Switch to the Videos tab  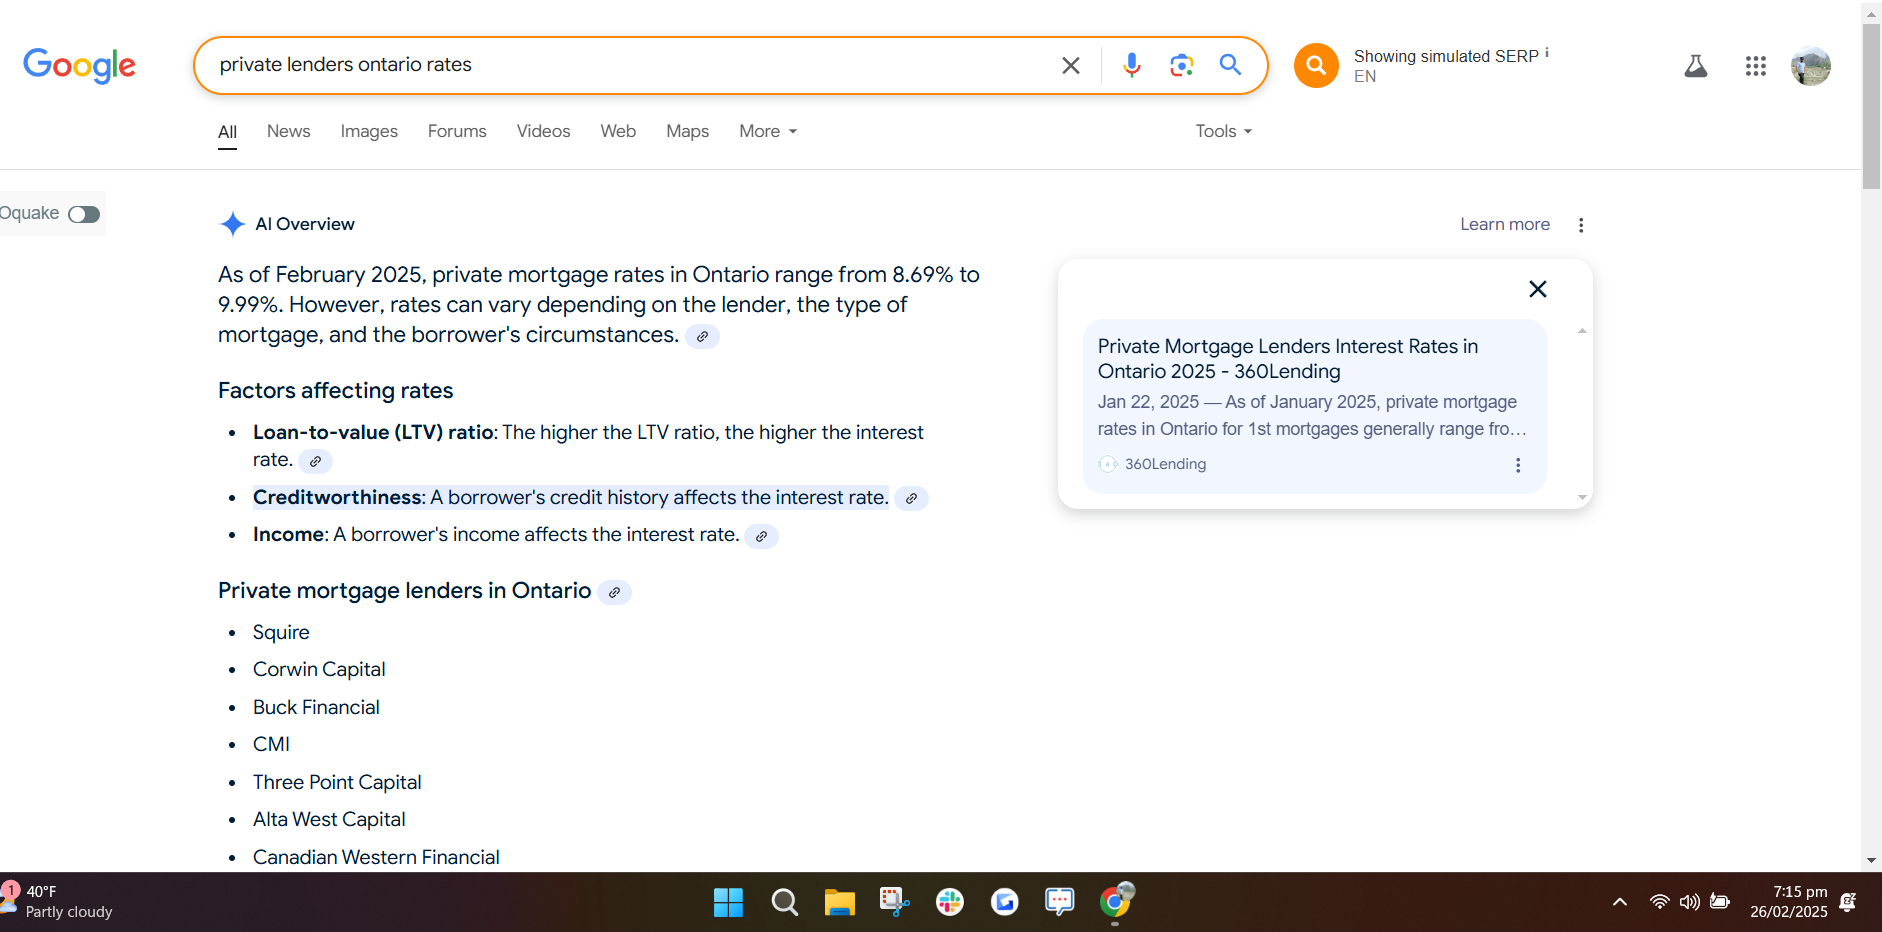coord(543,131)
